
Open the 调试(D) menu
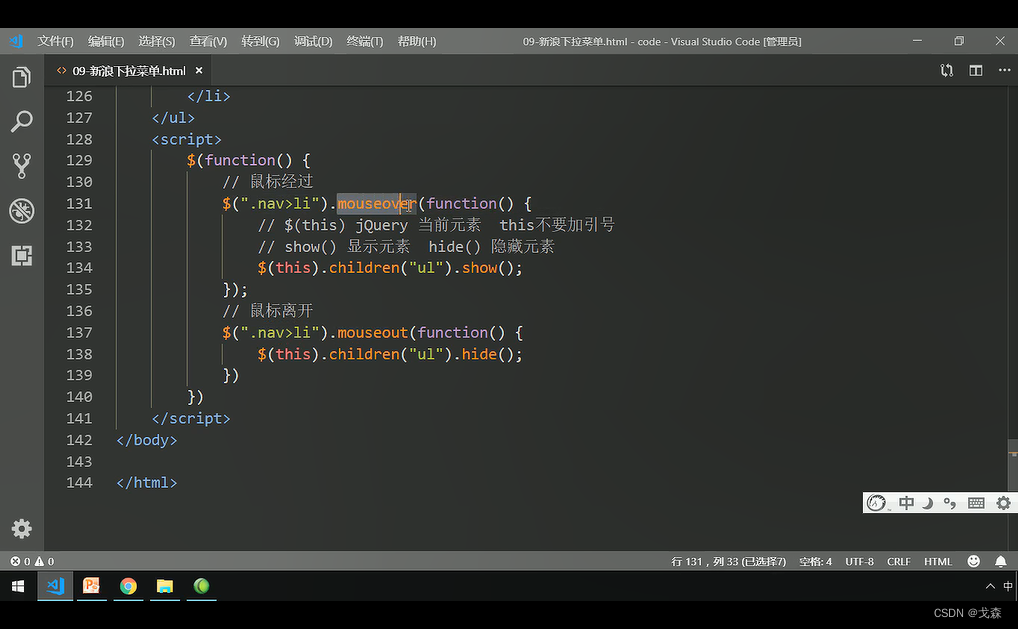pos(313,42)
